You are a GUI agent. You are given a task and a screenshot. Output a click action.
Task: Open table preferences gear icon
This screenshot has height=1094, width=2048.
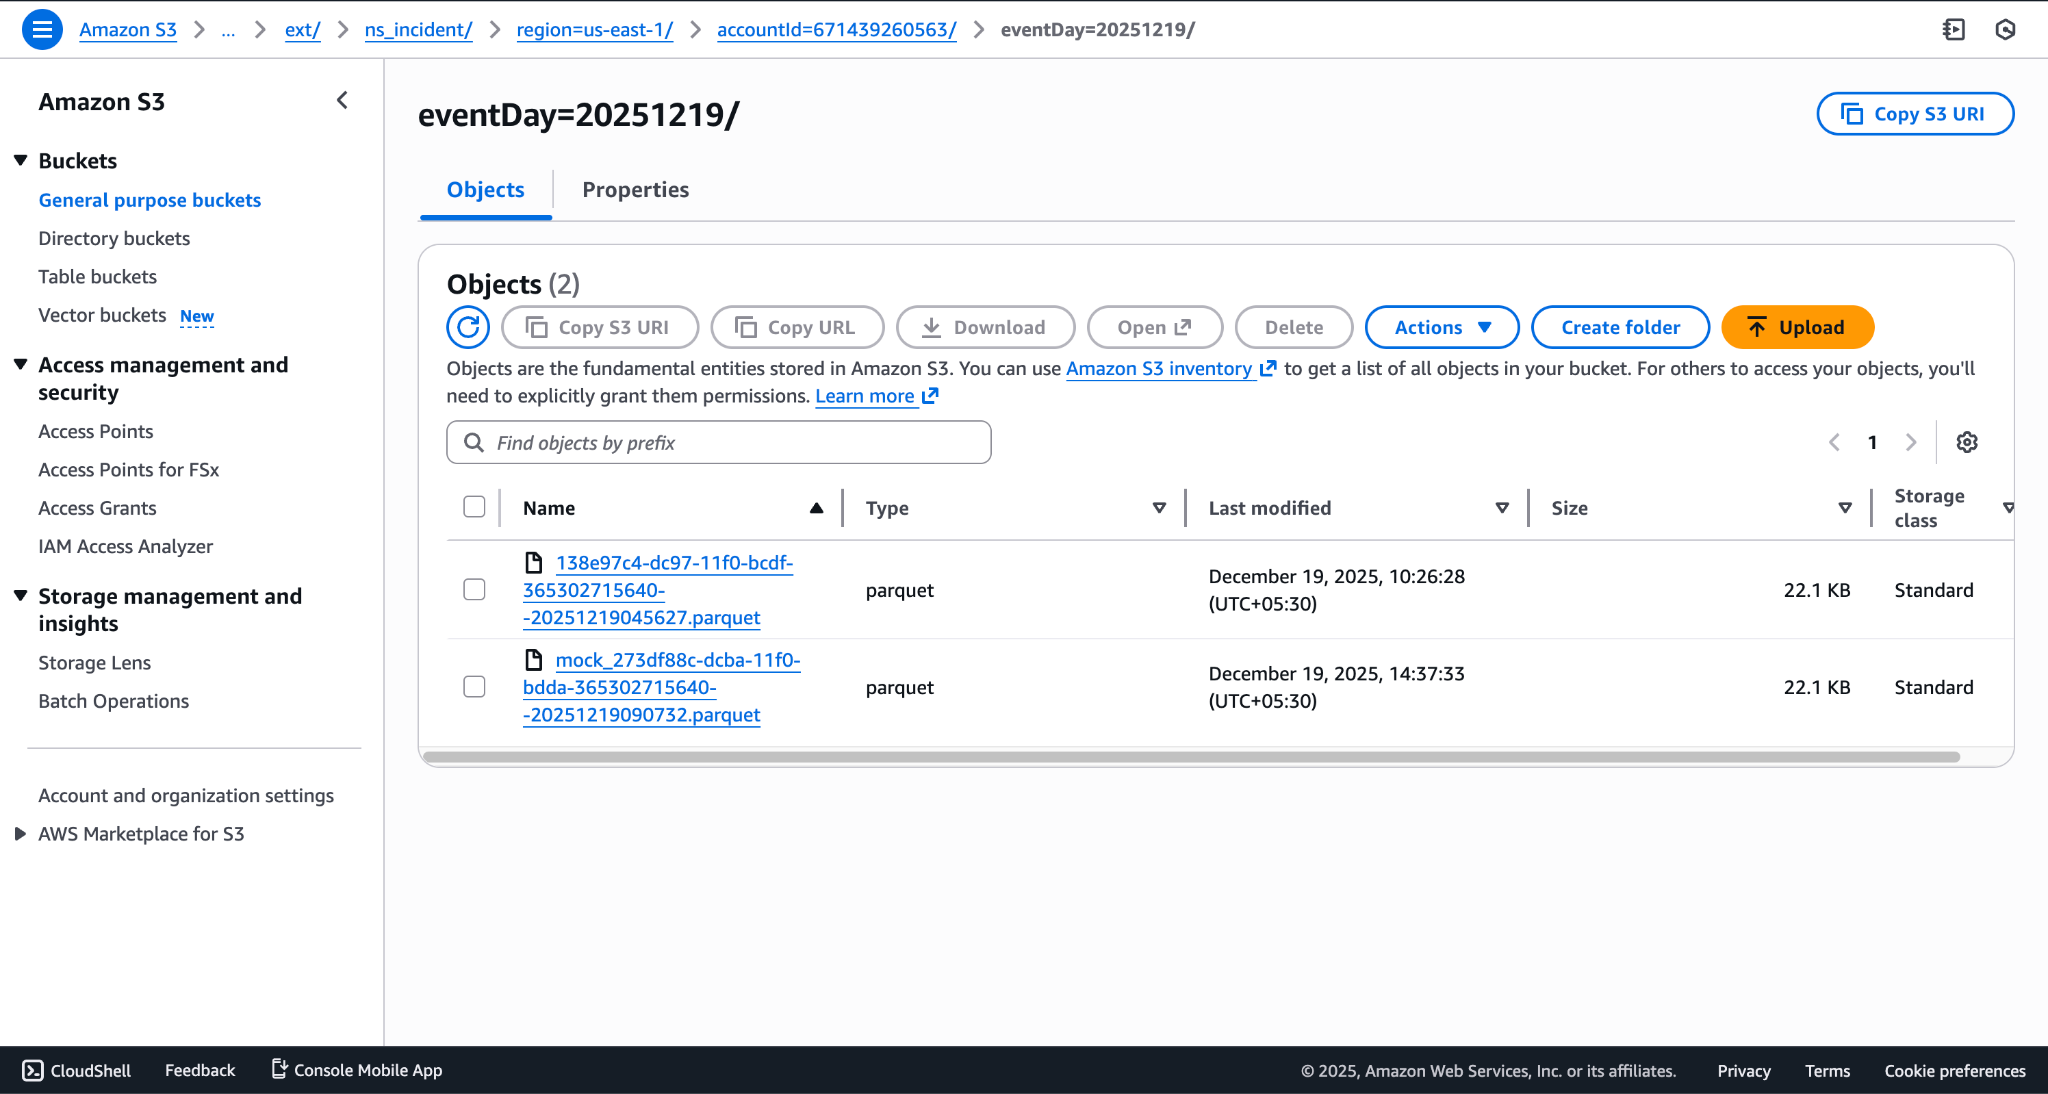[x=1967, y=442]
